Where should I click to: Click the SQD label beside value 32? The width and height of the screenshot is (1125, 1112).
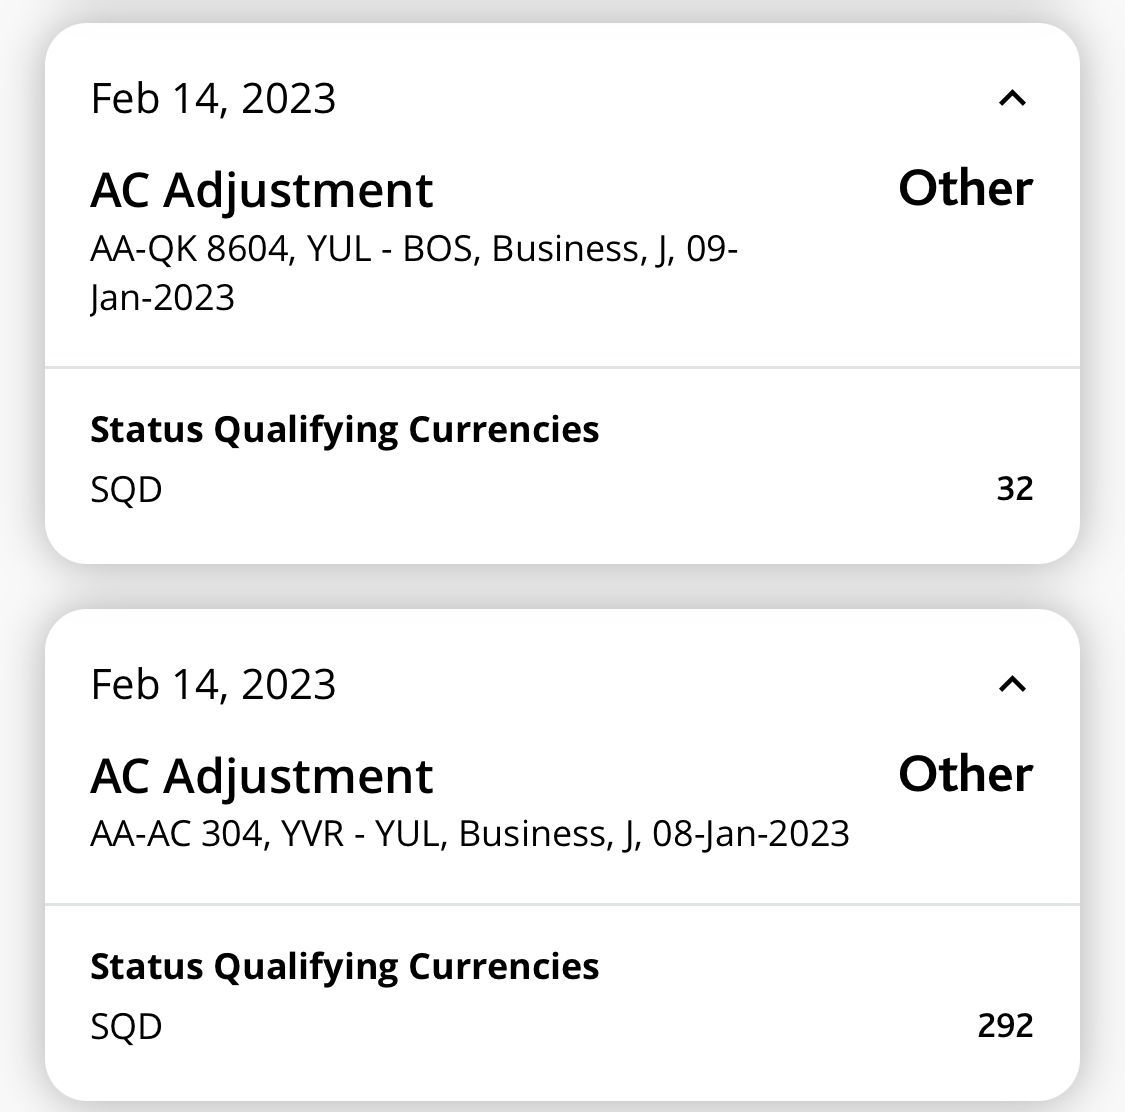coord(126,490)
